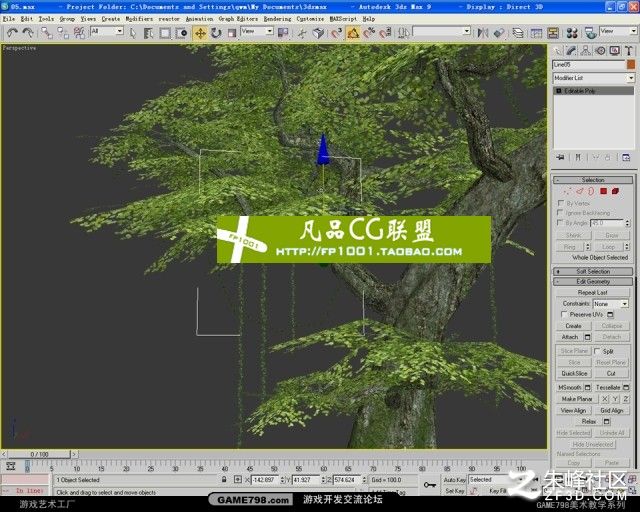This screenshot has height=512, width=640.
Task: Enable Preserve UVs checkbox
Action: (x=564, y=314)
